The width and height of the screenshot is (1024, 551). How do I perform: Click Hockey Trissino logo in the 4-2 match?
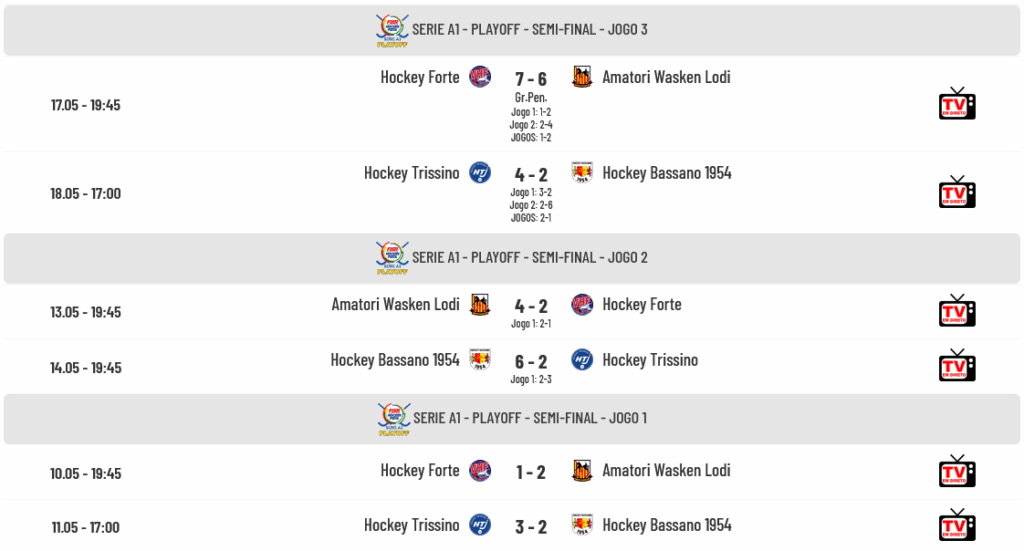[x=480, y=172]
